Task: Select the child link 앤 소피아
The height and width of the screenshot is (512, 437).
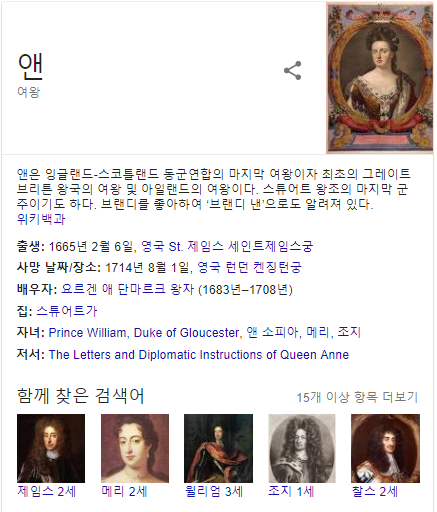Action: pyautogui.click(x=272, y=332)
